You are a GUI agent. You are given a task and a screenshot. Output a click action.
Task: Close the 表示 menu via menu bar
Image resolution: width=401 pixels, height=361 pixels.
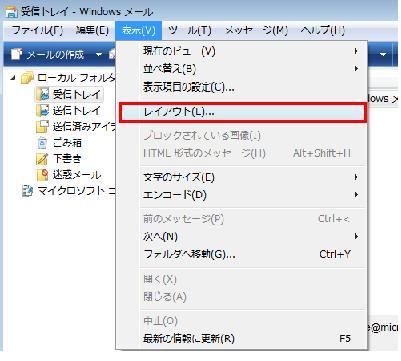pyautogui.click(x=139, y=31)
